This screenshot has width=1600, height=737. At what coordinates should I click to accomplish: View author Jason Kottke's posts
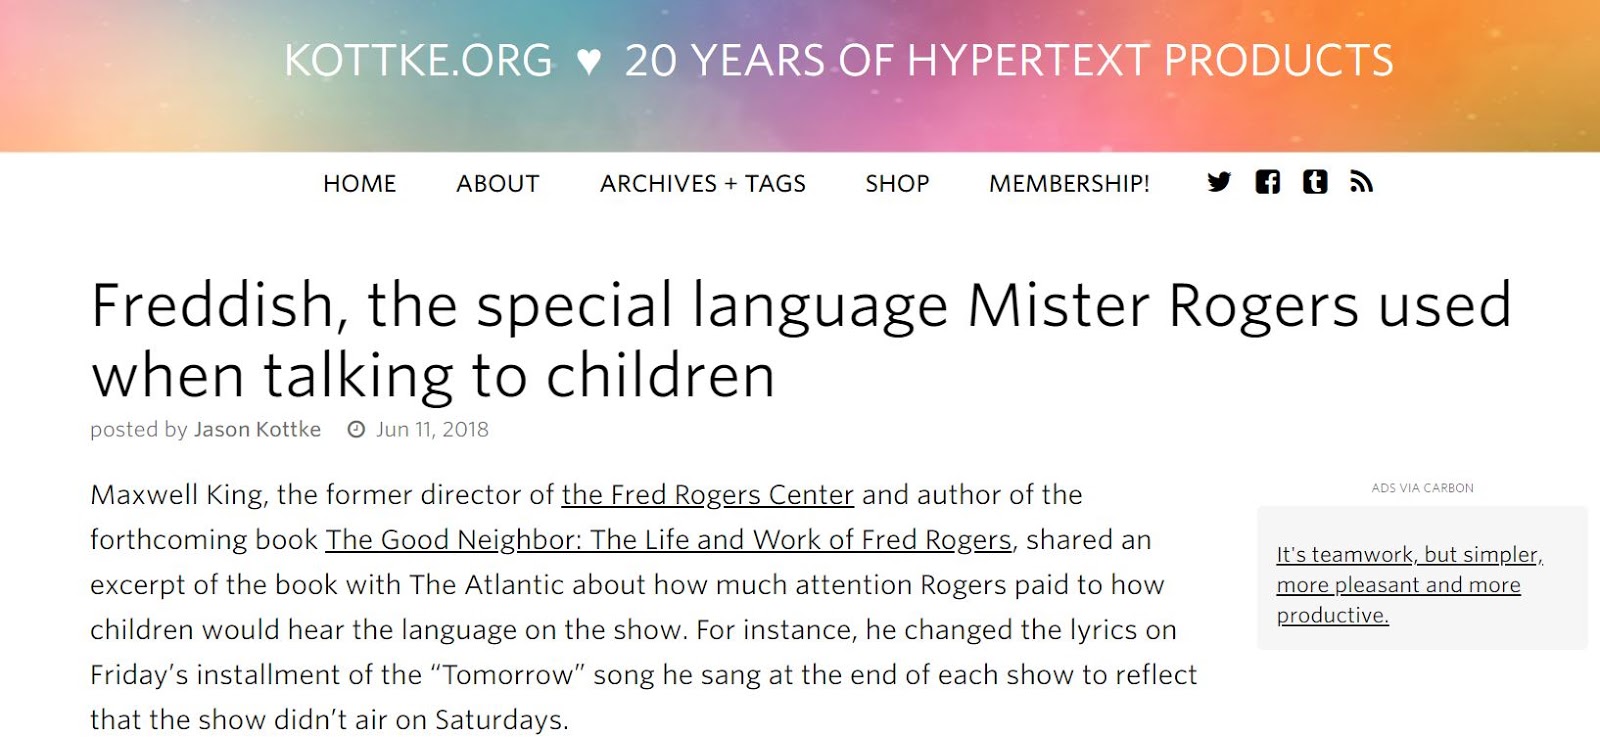click(x=257, y=430)
